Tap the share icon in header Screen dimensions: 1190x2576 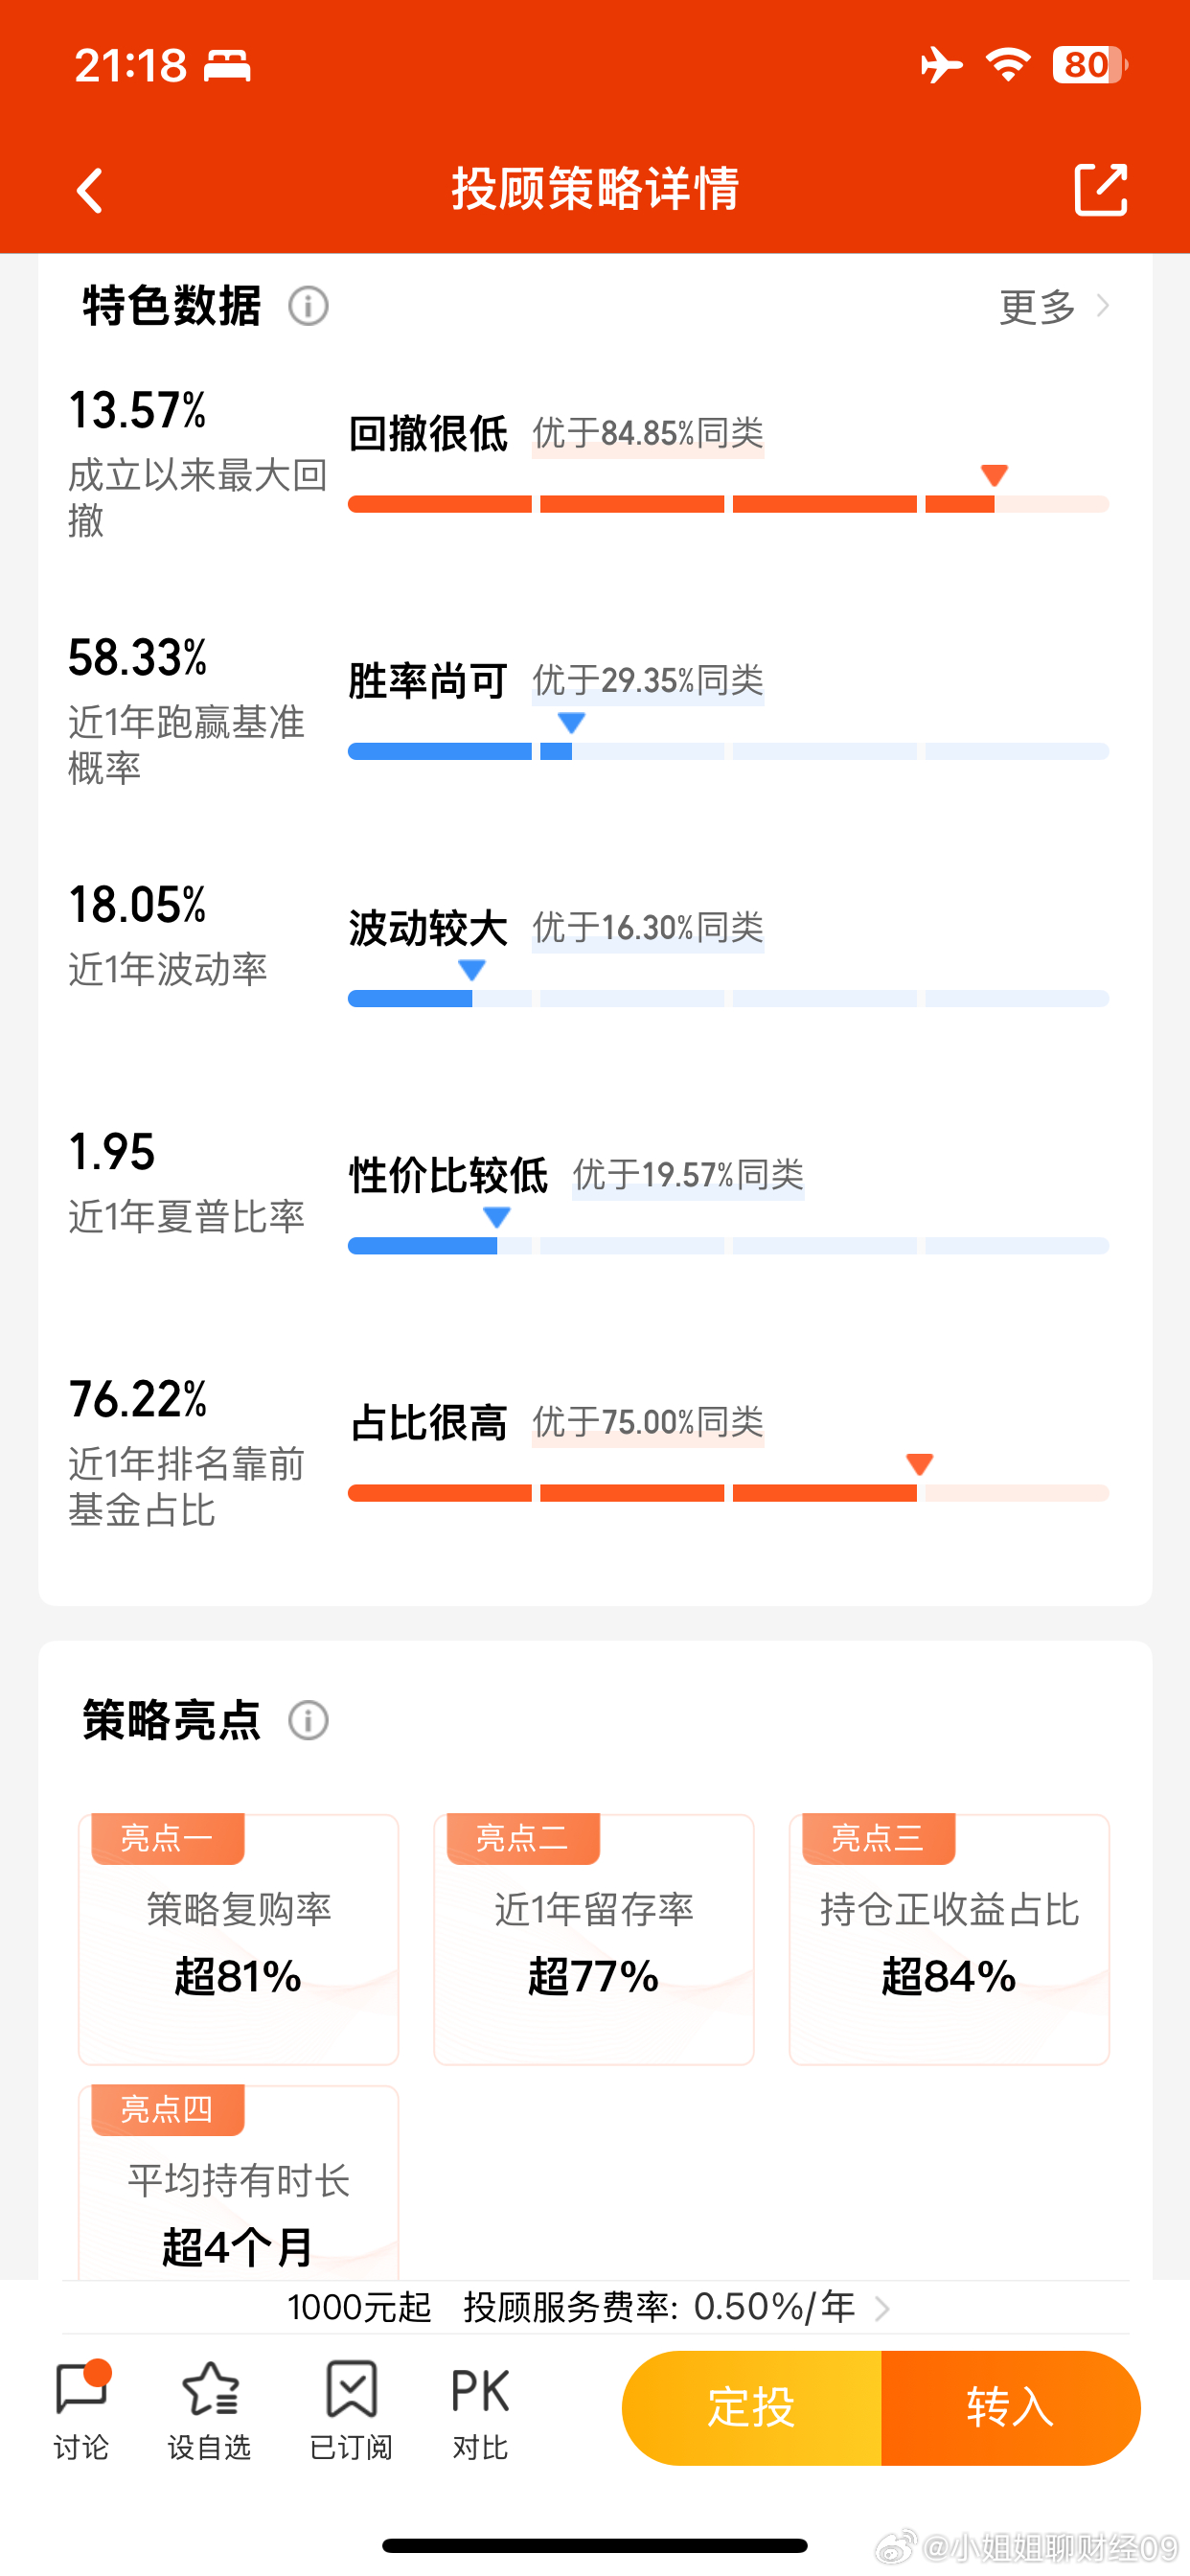(1100, 189)
